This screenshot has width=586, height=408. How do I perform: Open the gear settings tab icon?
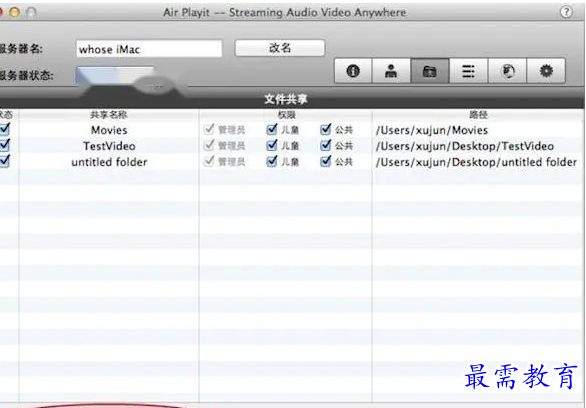pyautogui.click(x=546, y=71)
